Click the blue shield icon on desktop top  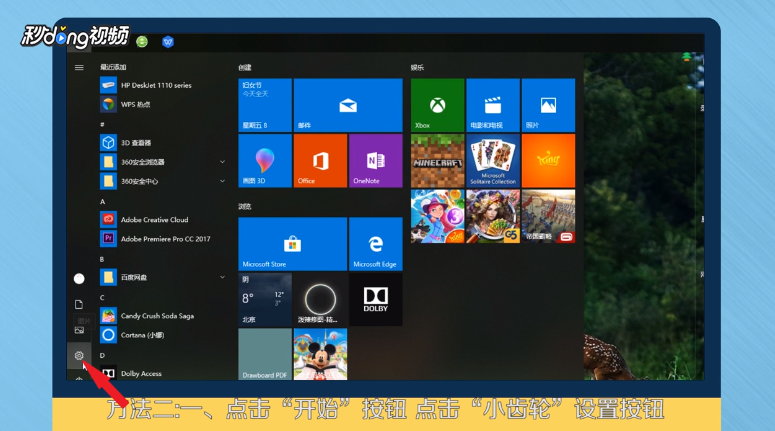click(168, 42)
